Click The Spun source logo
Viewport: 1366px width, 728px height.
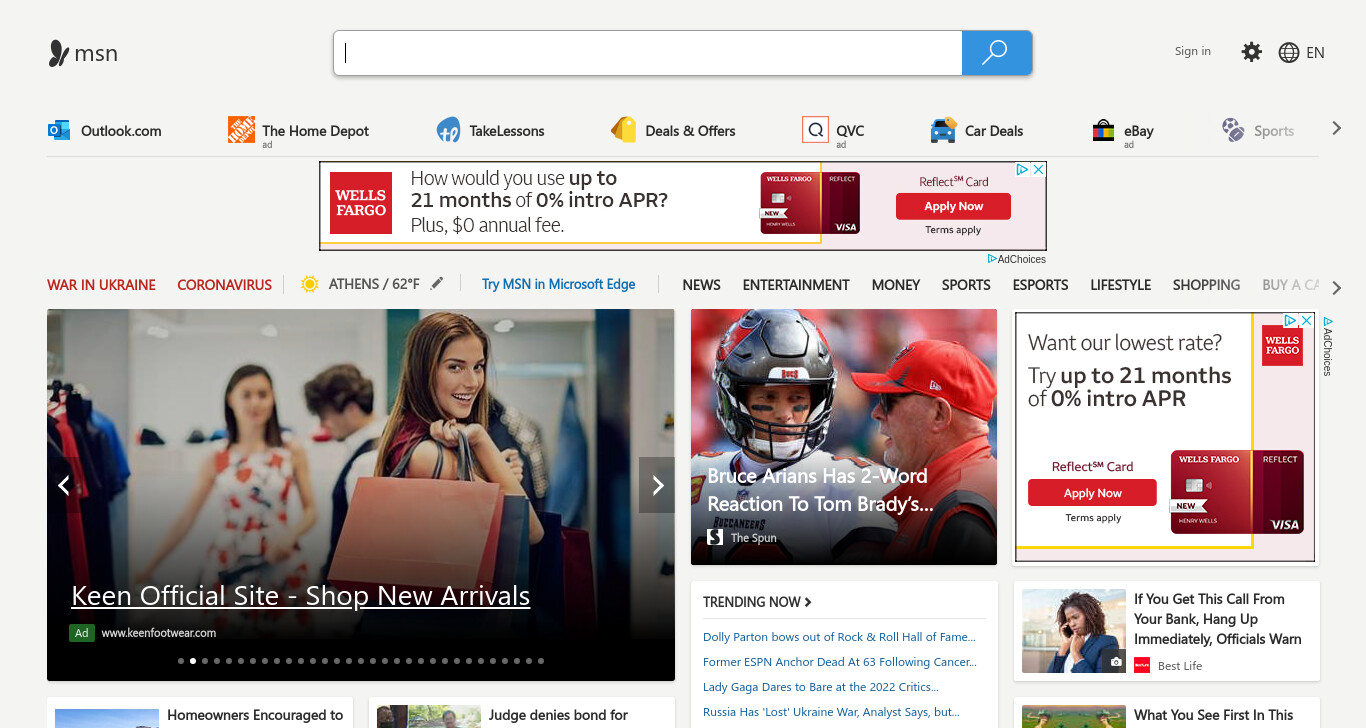click(x=715, y=537)
